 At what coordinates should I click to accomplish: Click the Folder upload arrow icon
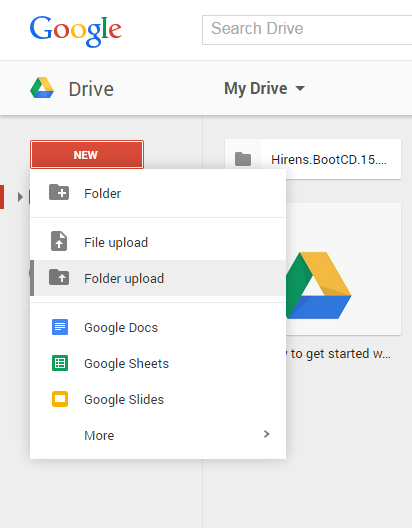[x=59, y=277]
